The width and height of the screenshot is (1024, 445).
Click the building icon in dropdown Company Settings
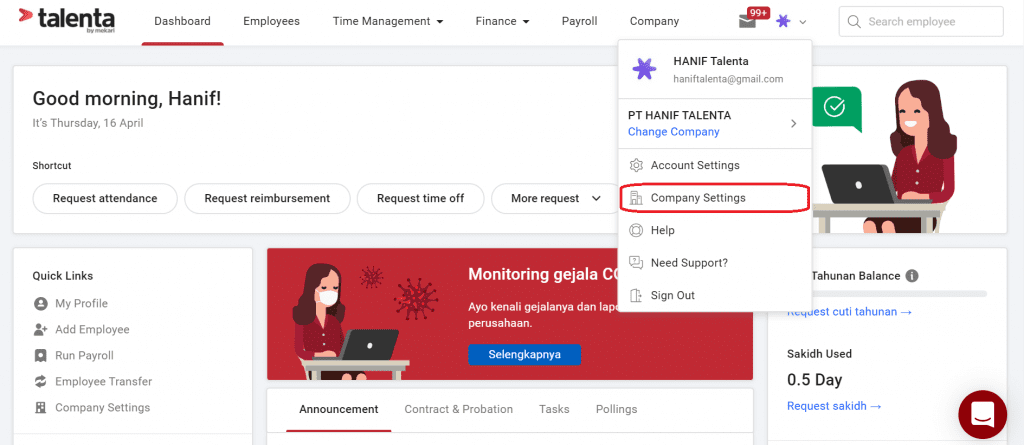pos(635,198)
